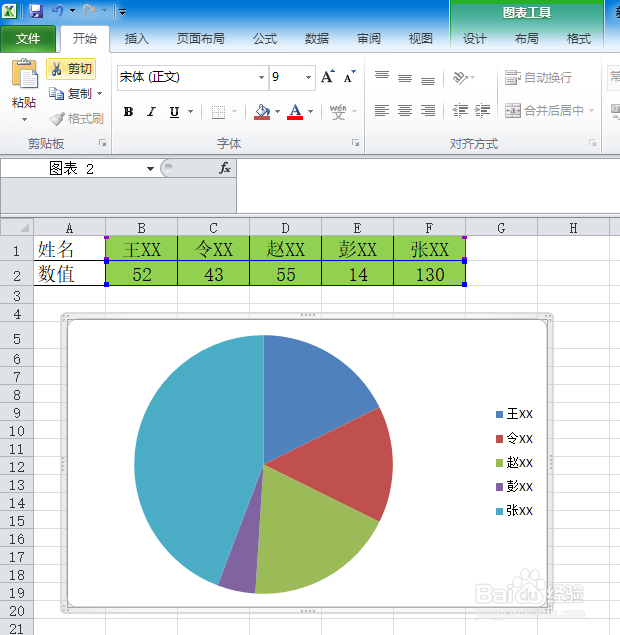
Task: Open the font size dropdown
Action: (x=309, y=77)
